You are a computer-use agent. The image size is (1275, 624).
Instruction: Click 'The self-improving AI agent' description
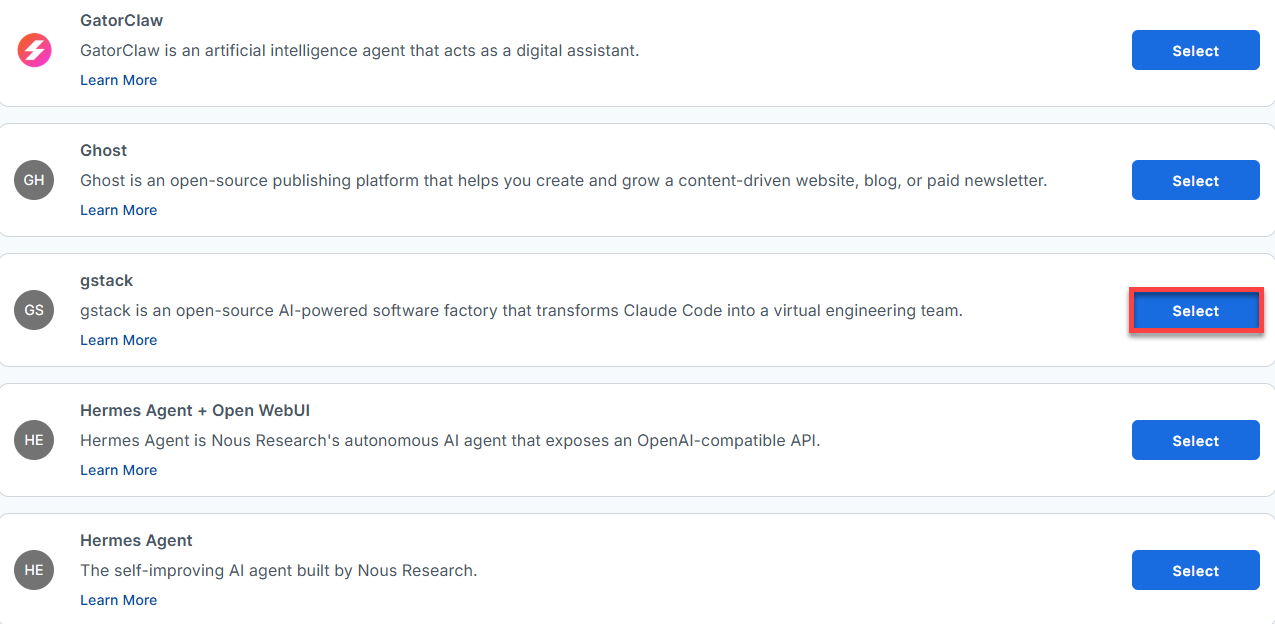(x=278, y=571)
